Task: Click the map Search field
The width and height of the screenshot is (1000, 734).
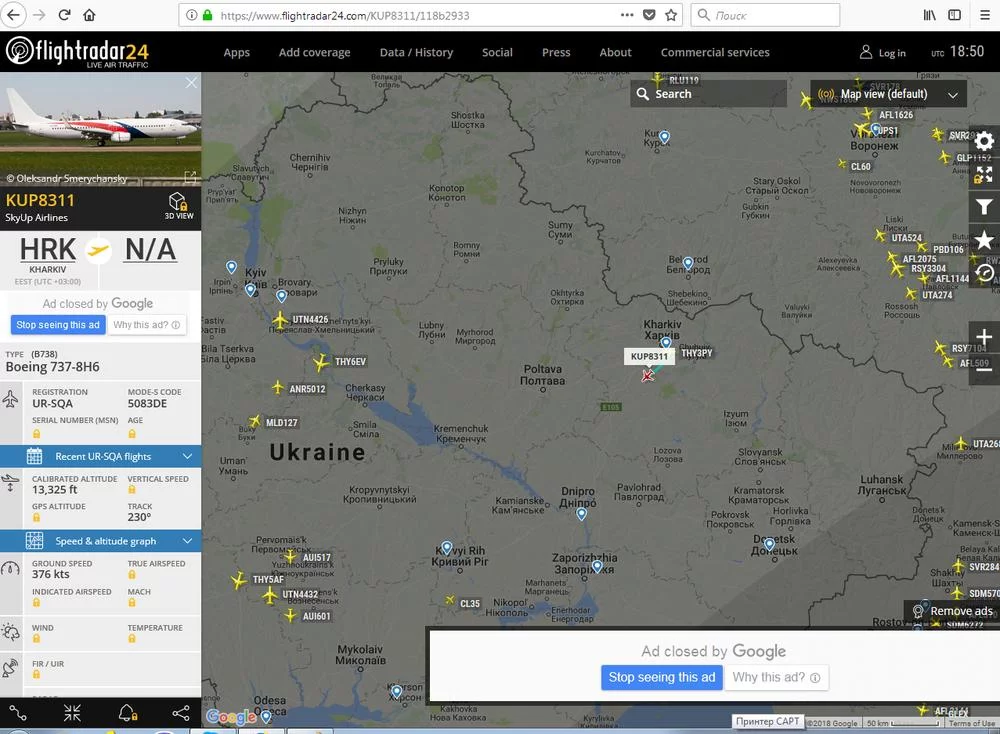Action: click(x=708, y=94)
